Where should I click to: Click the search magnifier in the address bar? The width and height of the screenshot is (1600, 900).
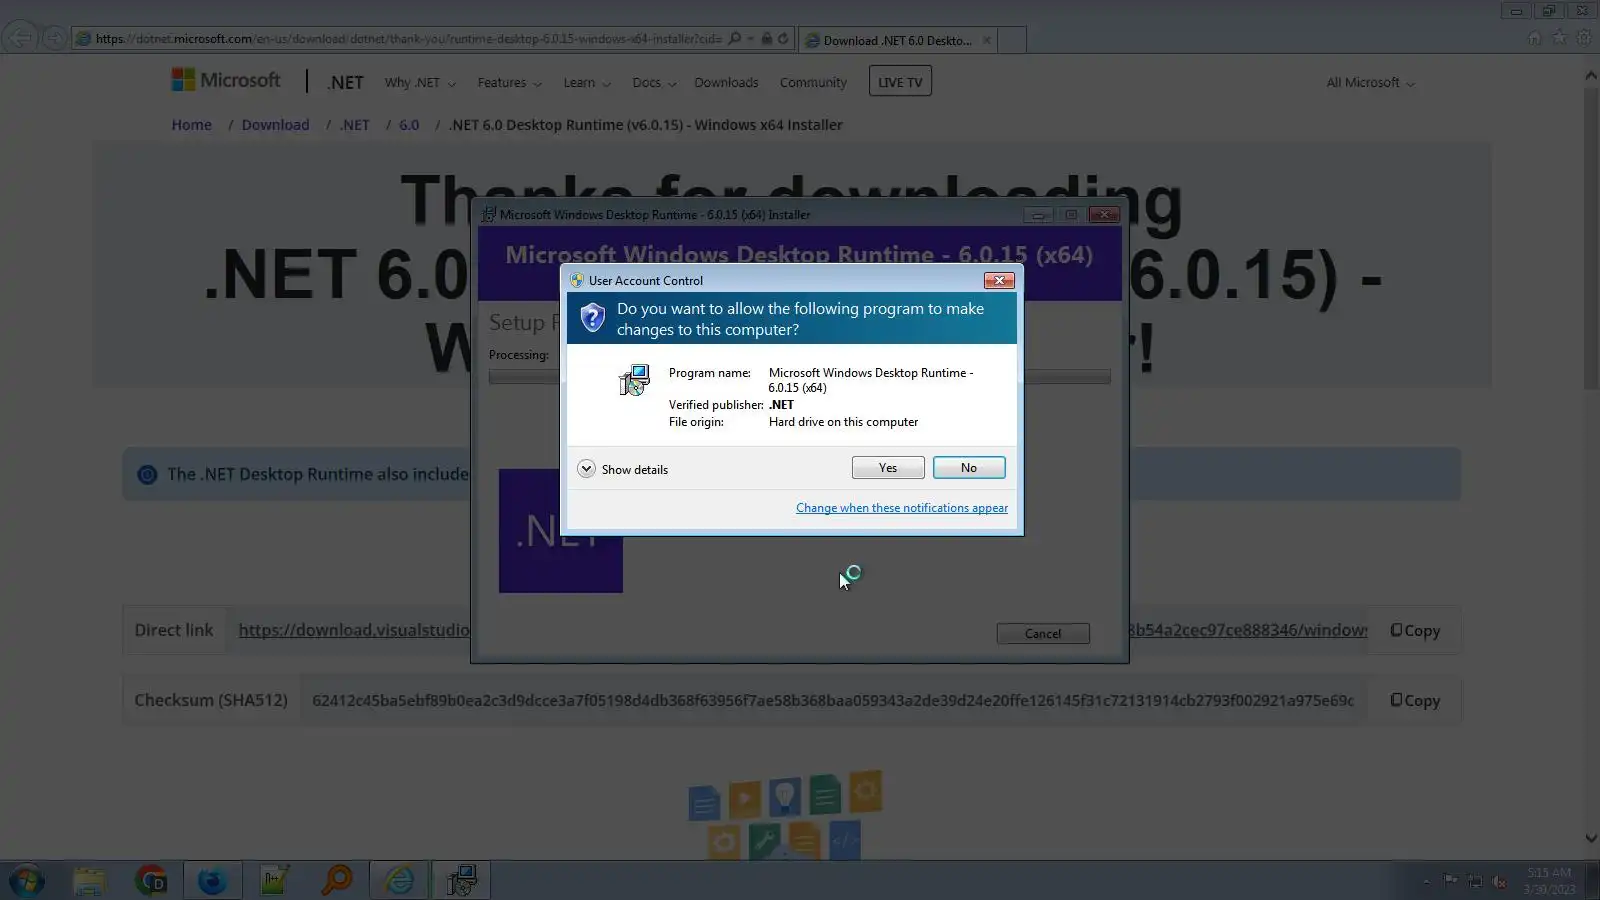click(x=736, y=39)
